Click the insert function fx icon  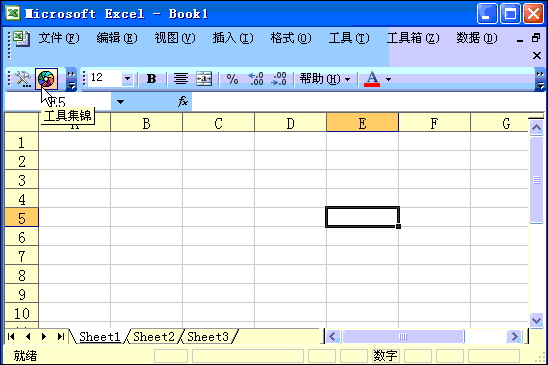(183, 102)
